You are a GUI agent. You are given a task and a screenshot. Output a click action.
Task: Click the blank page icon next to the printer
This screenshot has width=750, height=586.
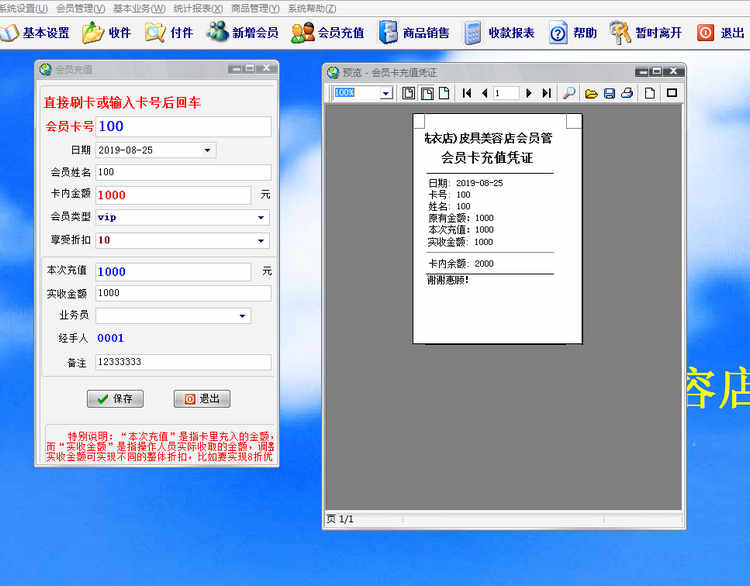[x=650, y=93]
